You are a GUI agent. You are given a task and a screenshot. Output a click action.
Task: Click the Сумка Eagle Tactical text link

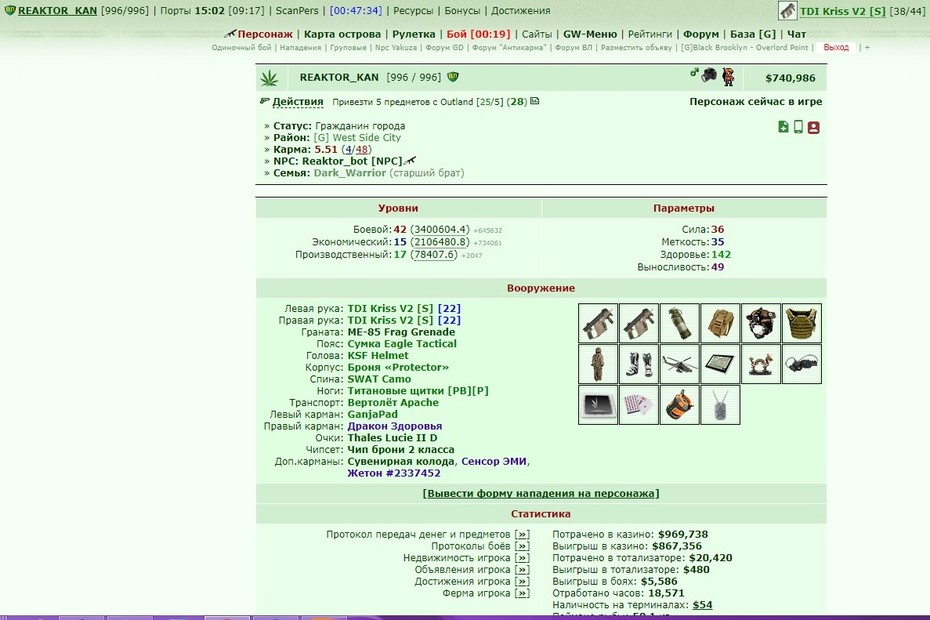[x=402, y=344]
